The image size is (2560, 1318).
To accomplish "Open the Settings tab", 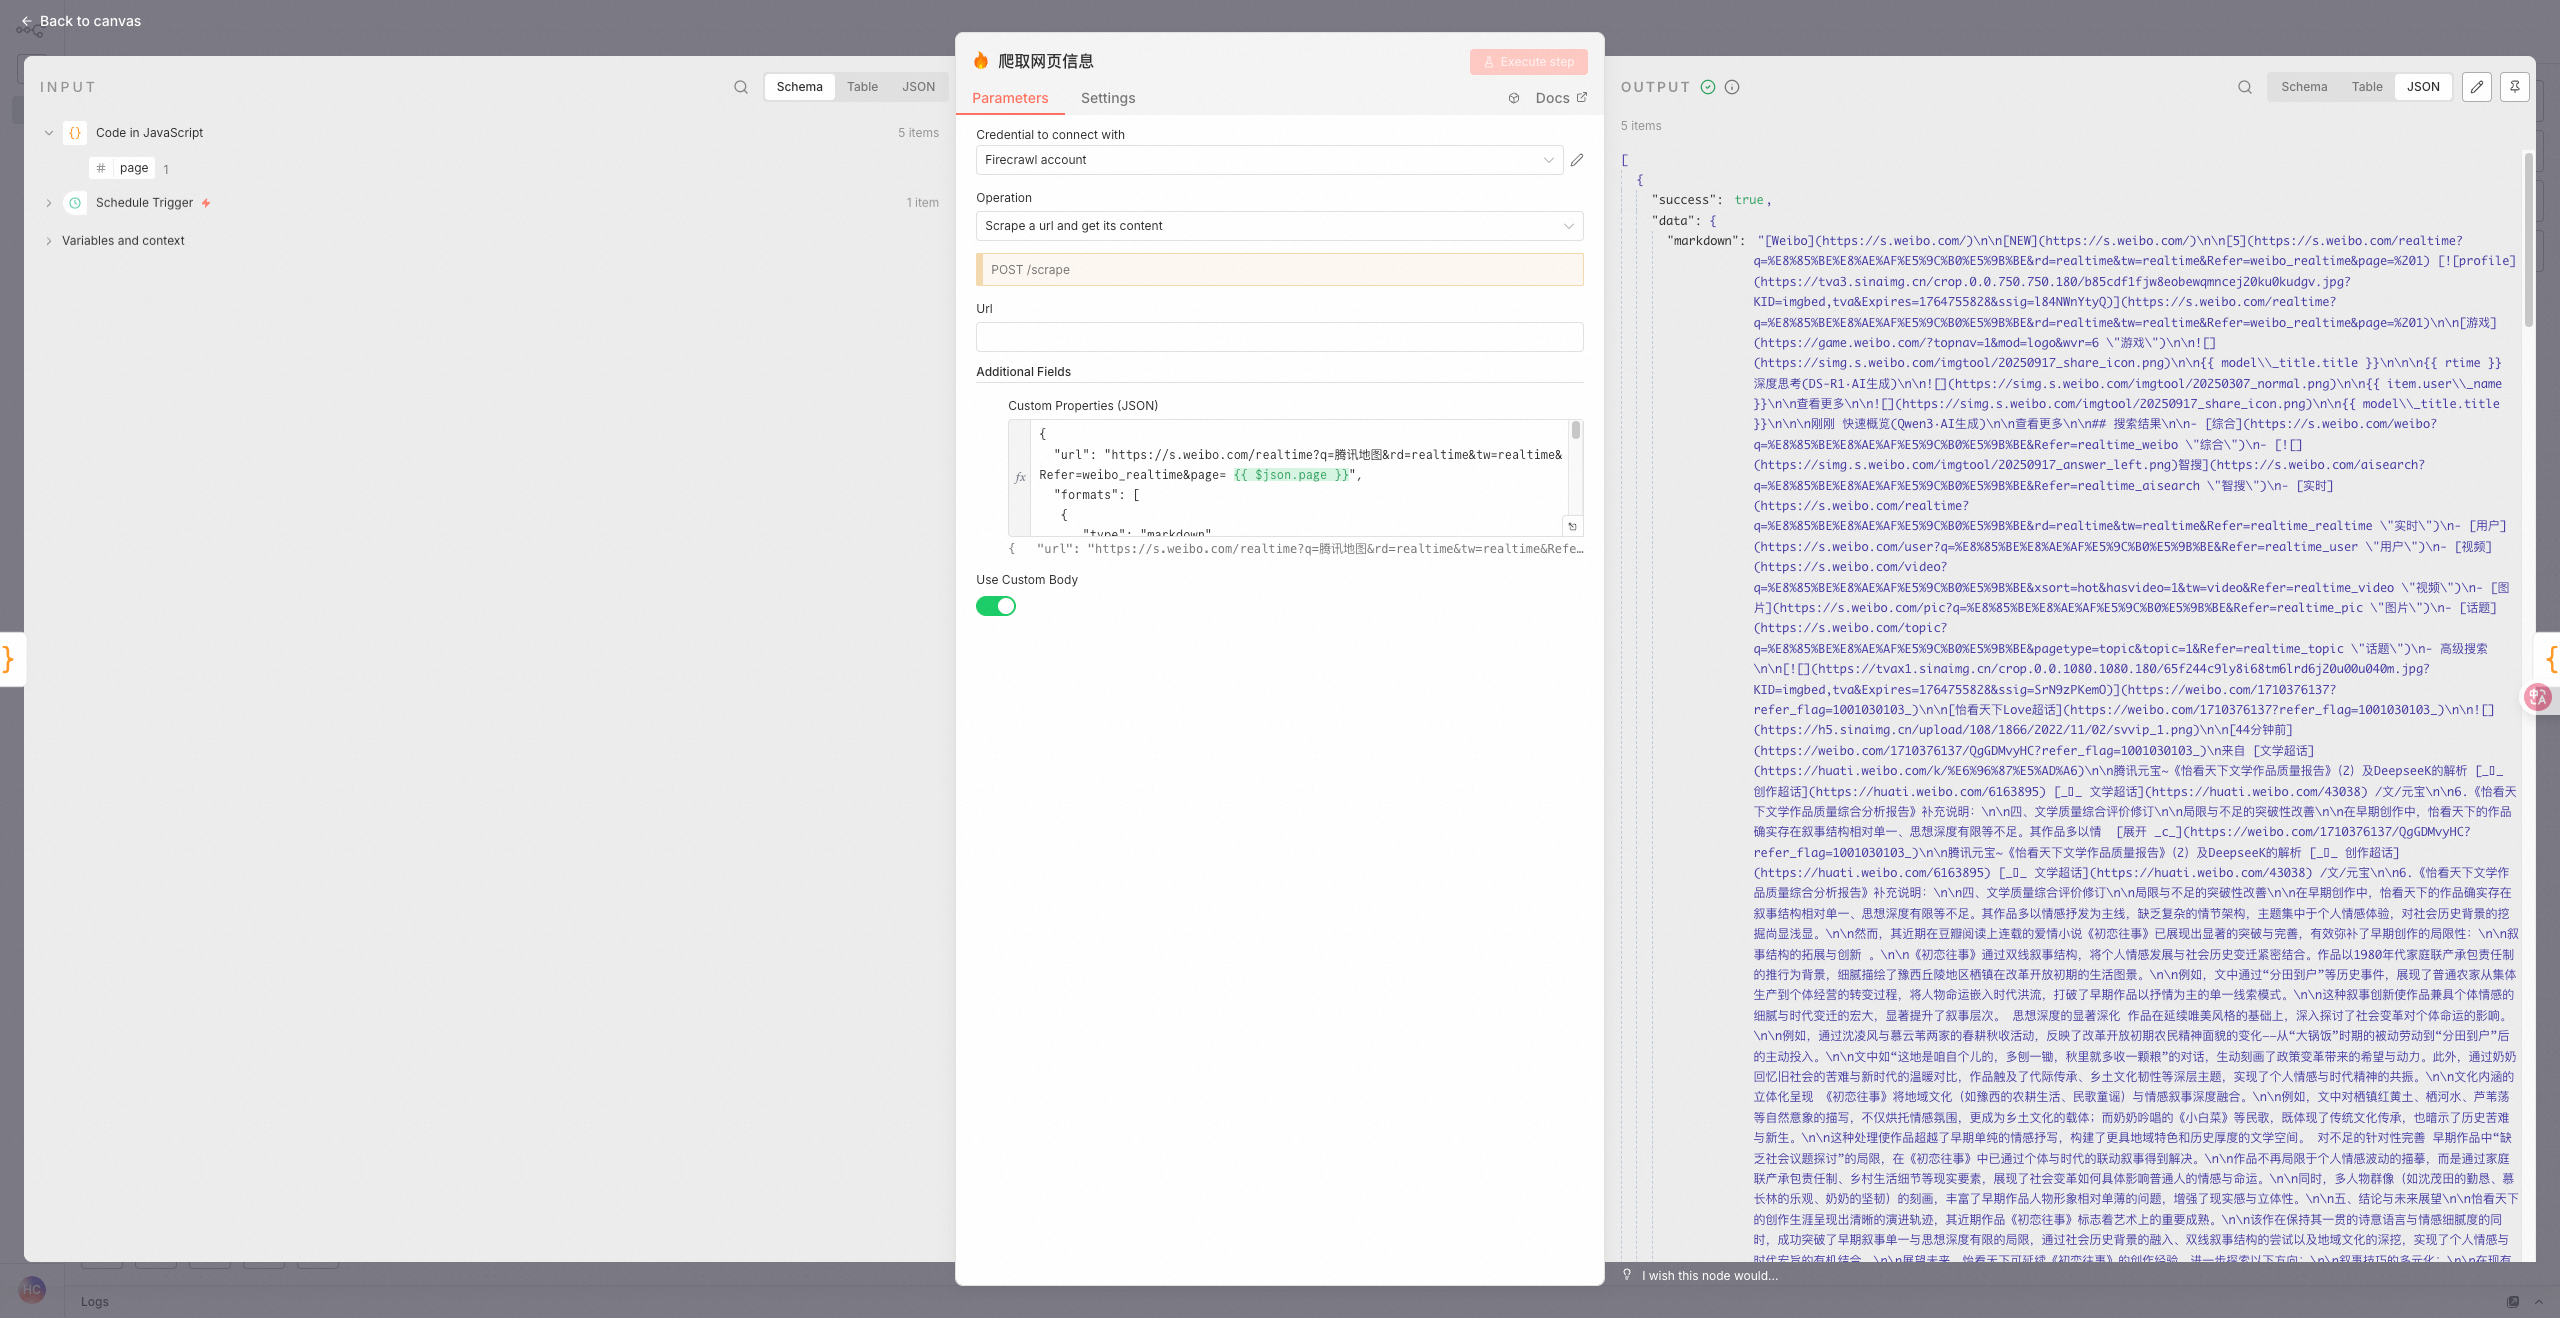I will [1108, 98].
